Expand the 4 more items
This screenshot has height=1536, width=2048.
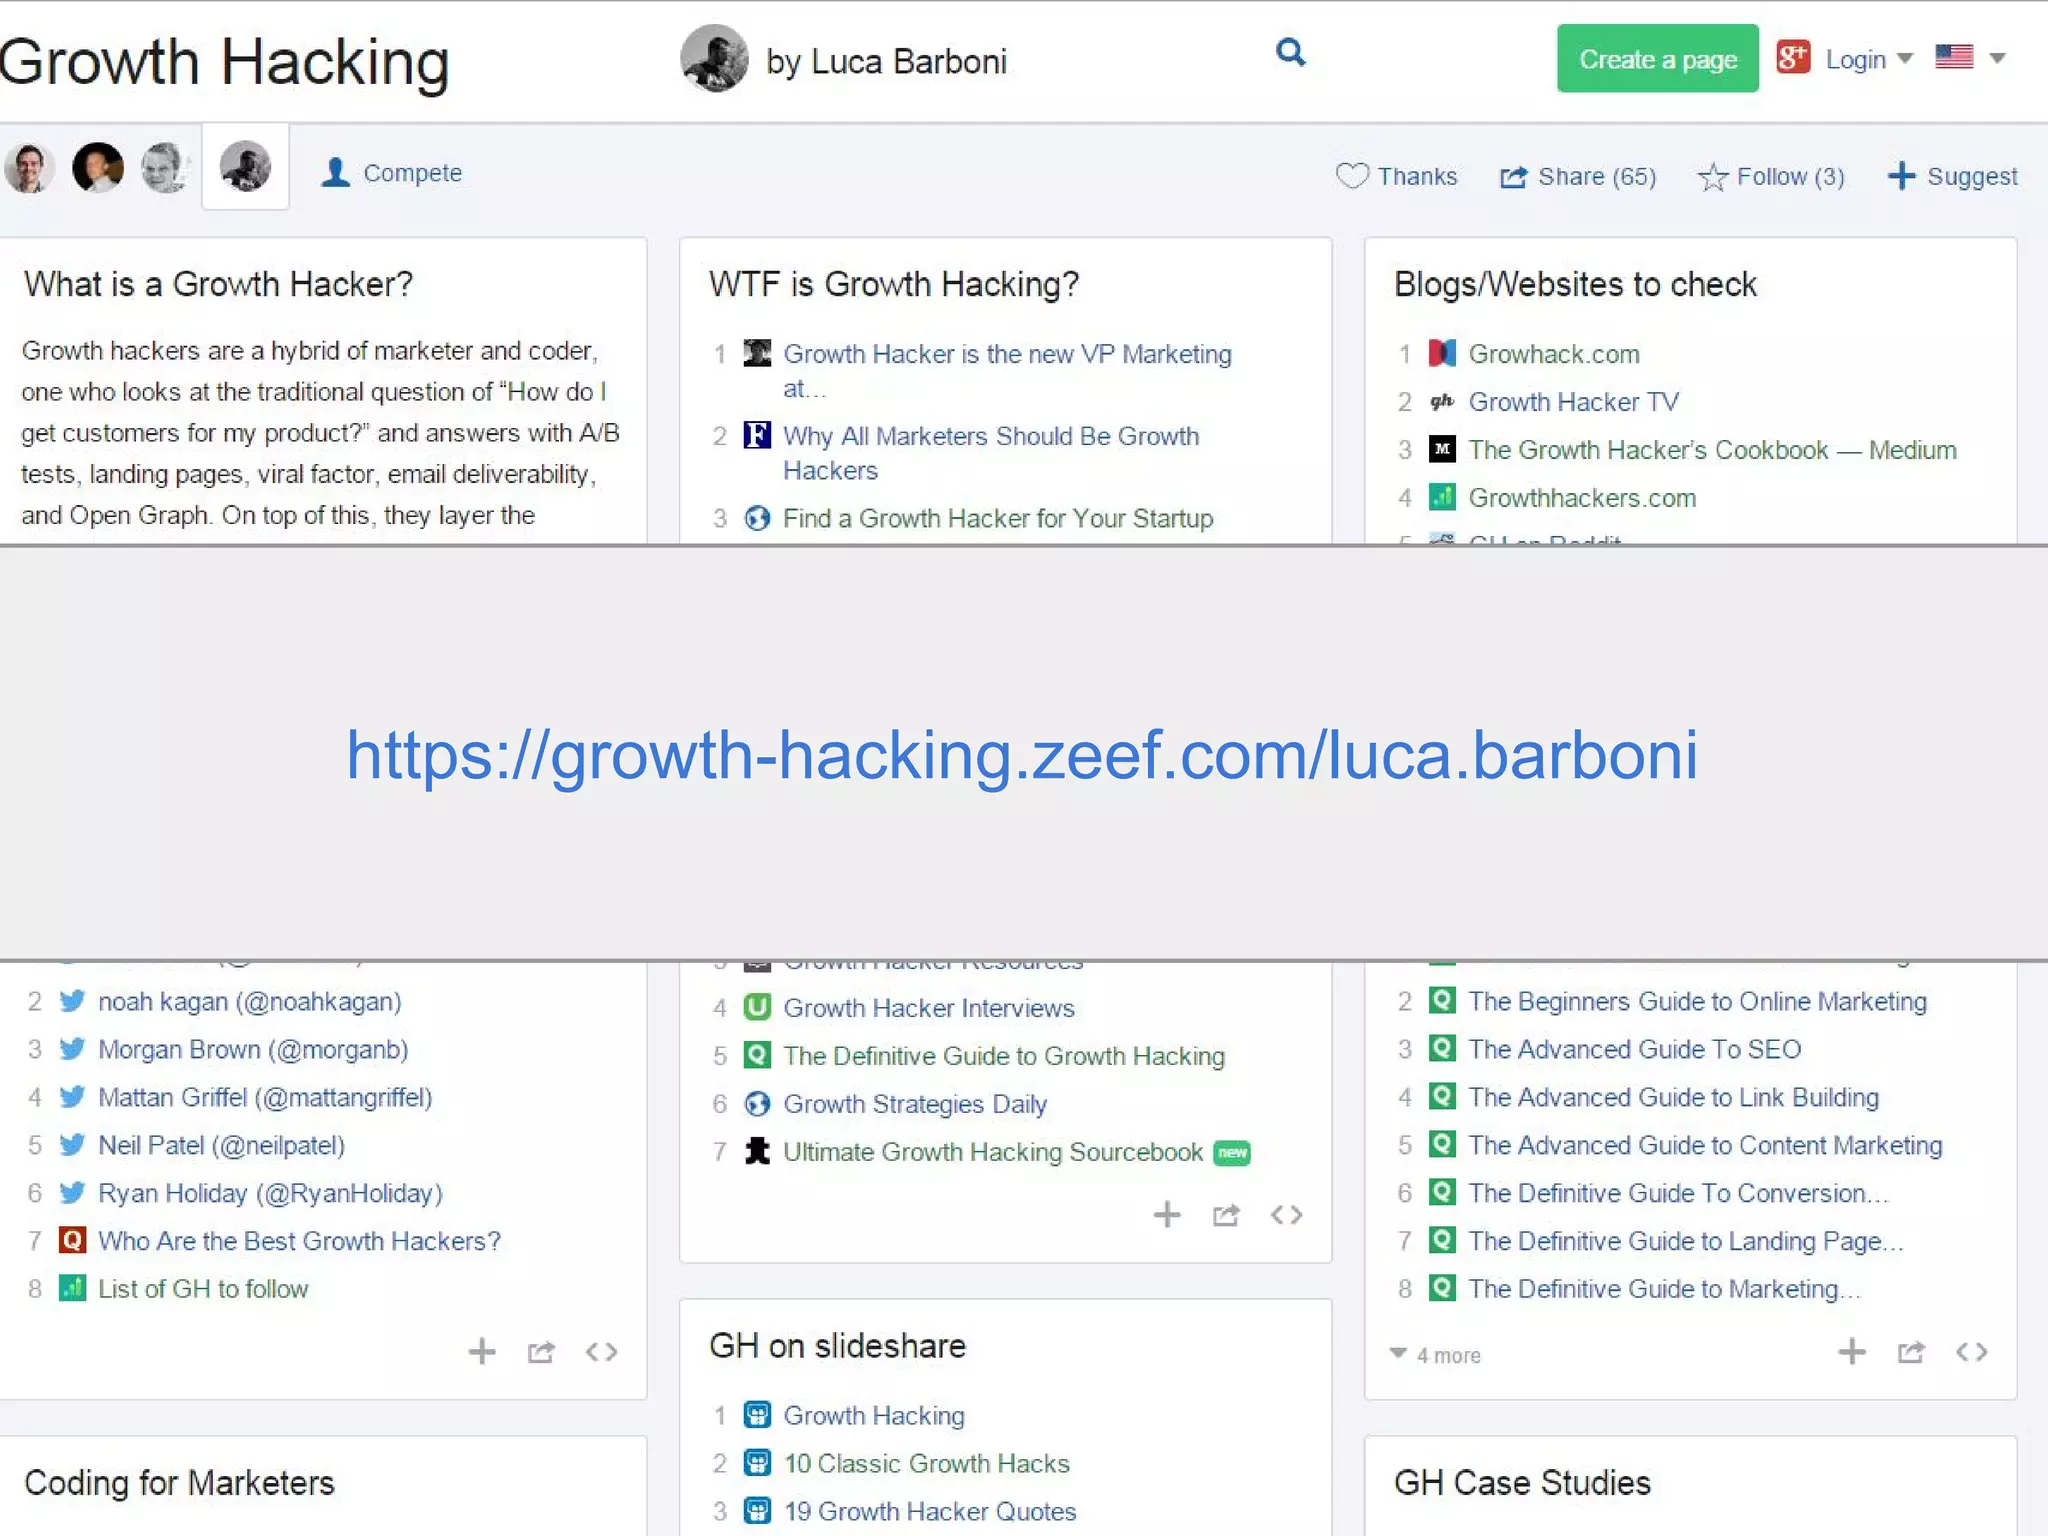click(x=1435, y=1355)
